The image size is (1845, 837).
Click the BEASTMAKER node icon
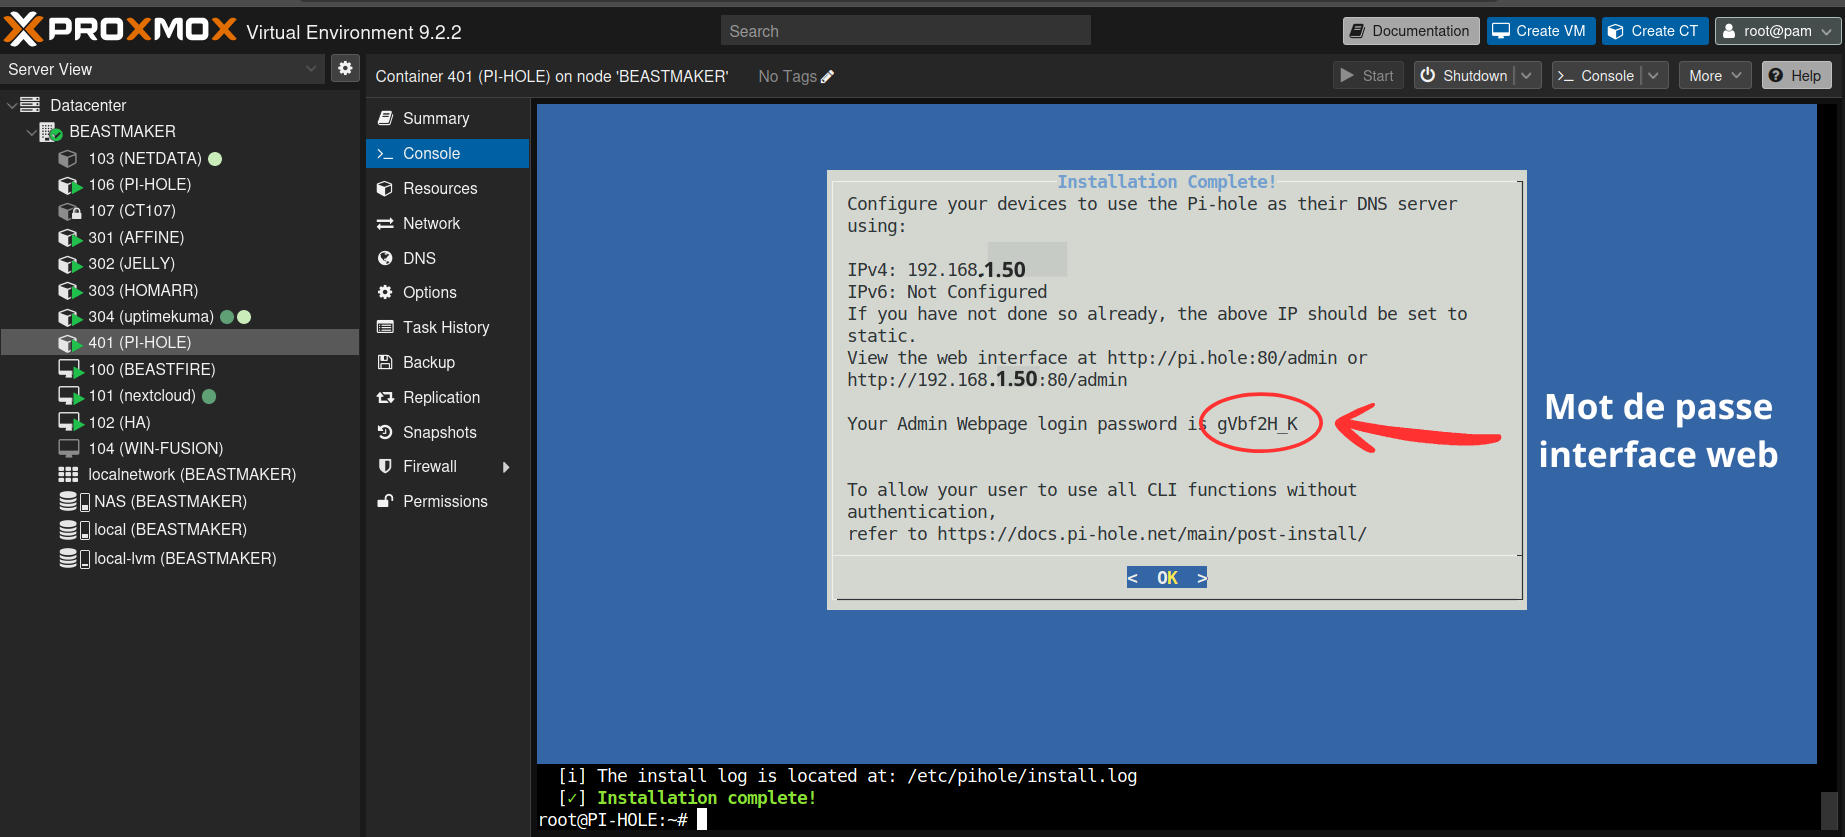pos(50,132)
